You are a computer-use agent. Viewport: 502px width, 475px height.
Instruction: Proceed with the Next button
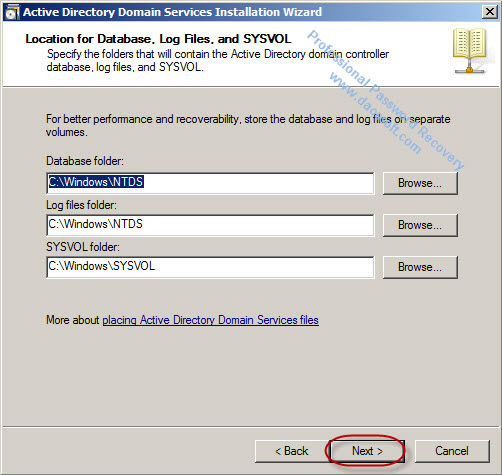point(367,451)
